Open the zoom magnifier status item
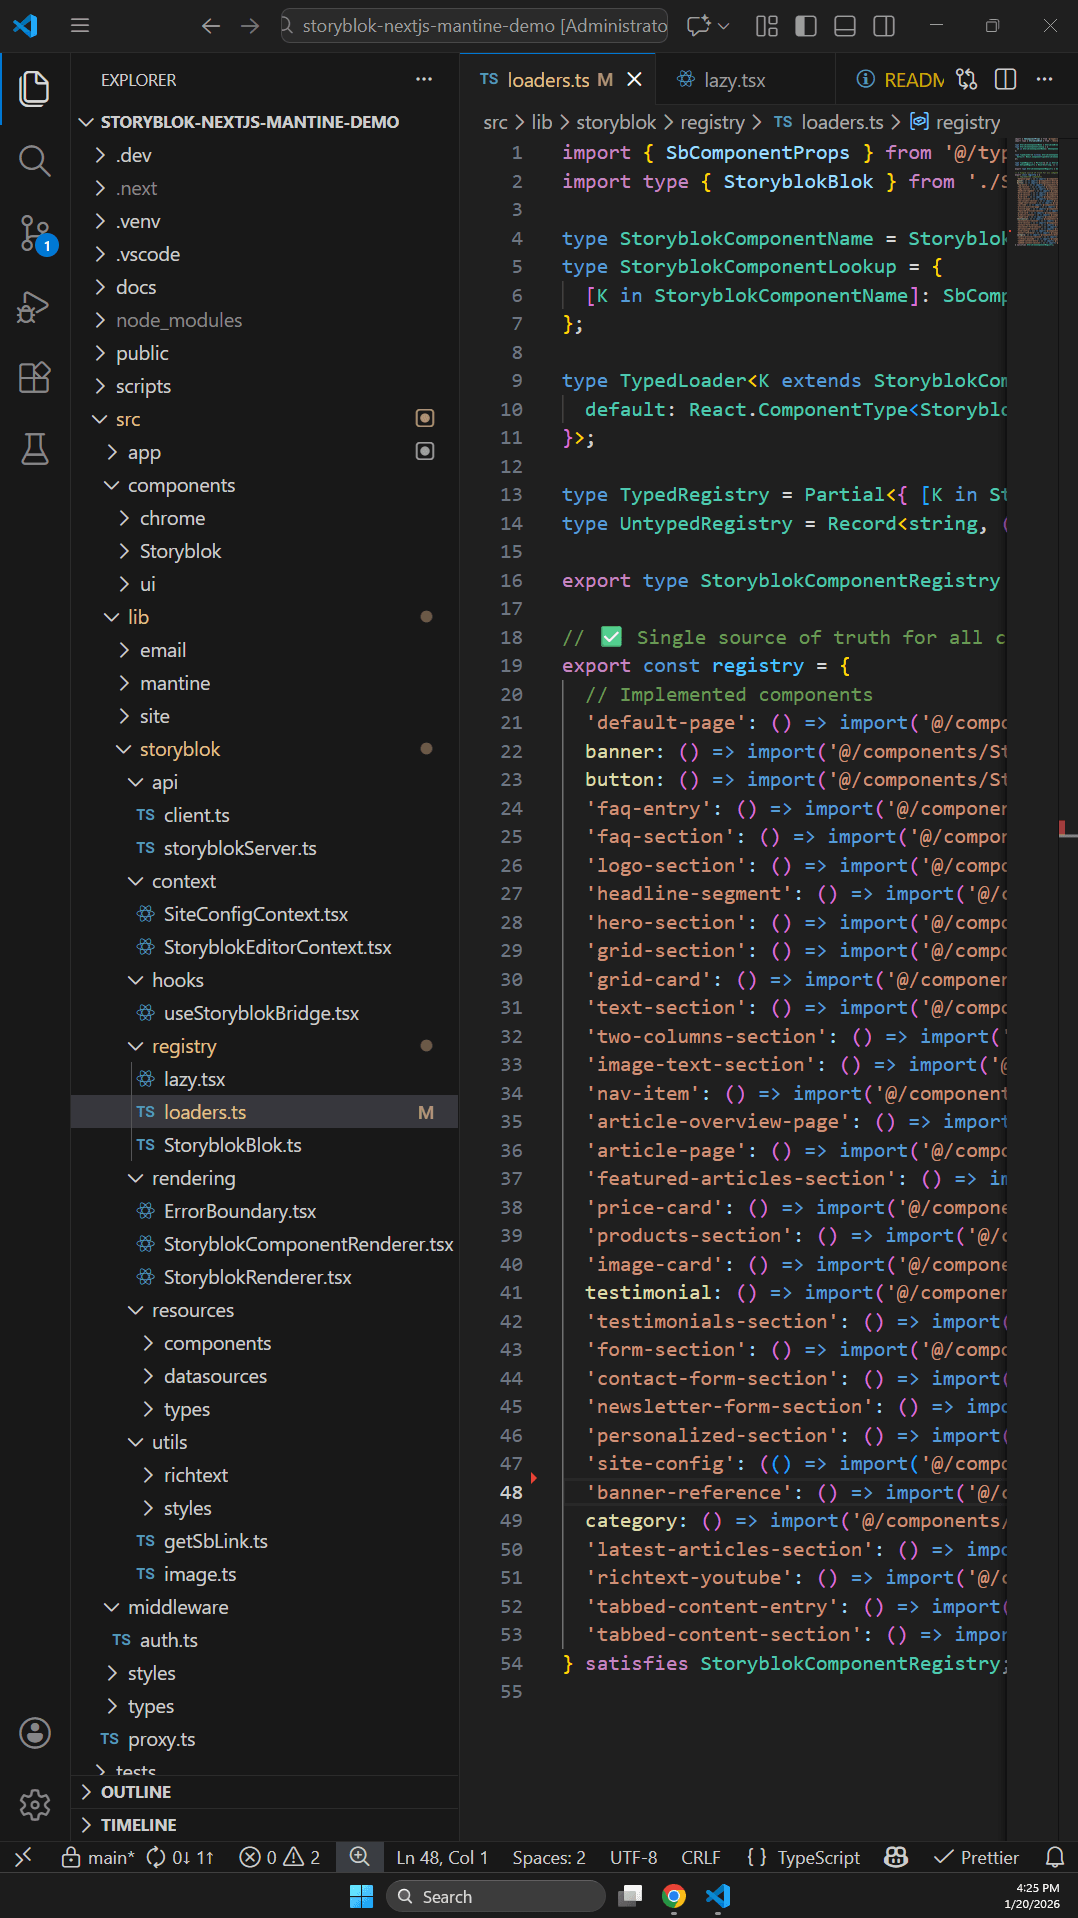The image size is (1078, 1918). (360, 1857)
